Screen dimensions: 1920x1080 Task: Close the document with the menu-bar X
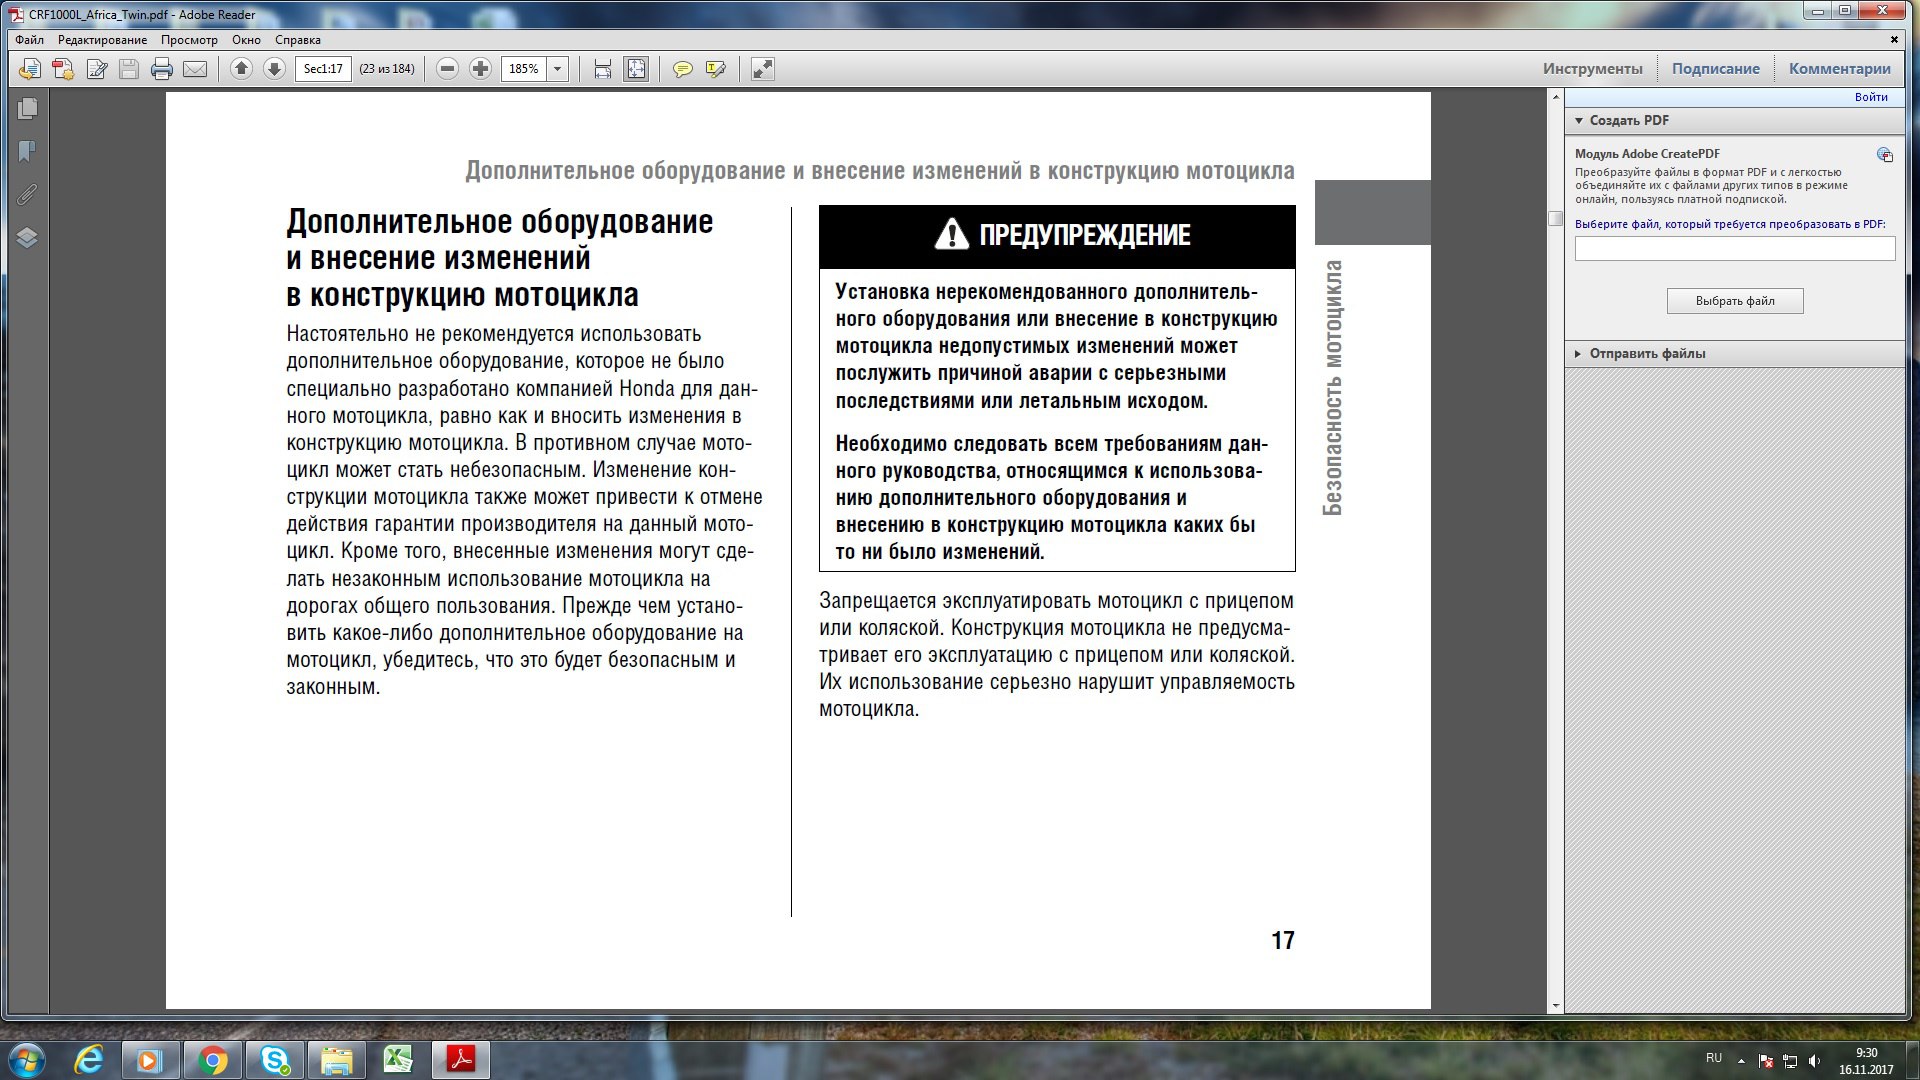point(1894,40)
